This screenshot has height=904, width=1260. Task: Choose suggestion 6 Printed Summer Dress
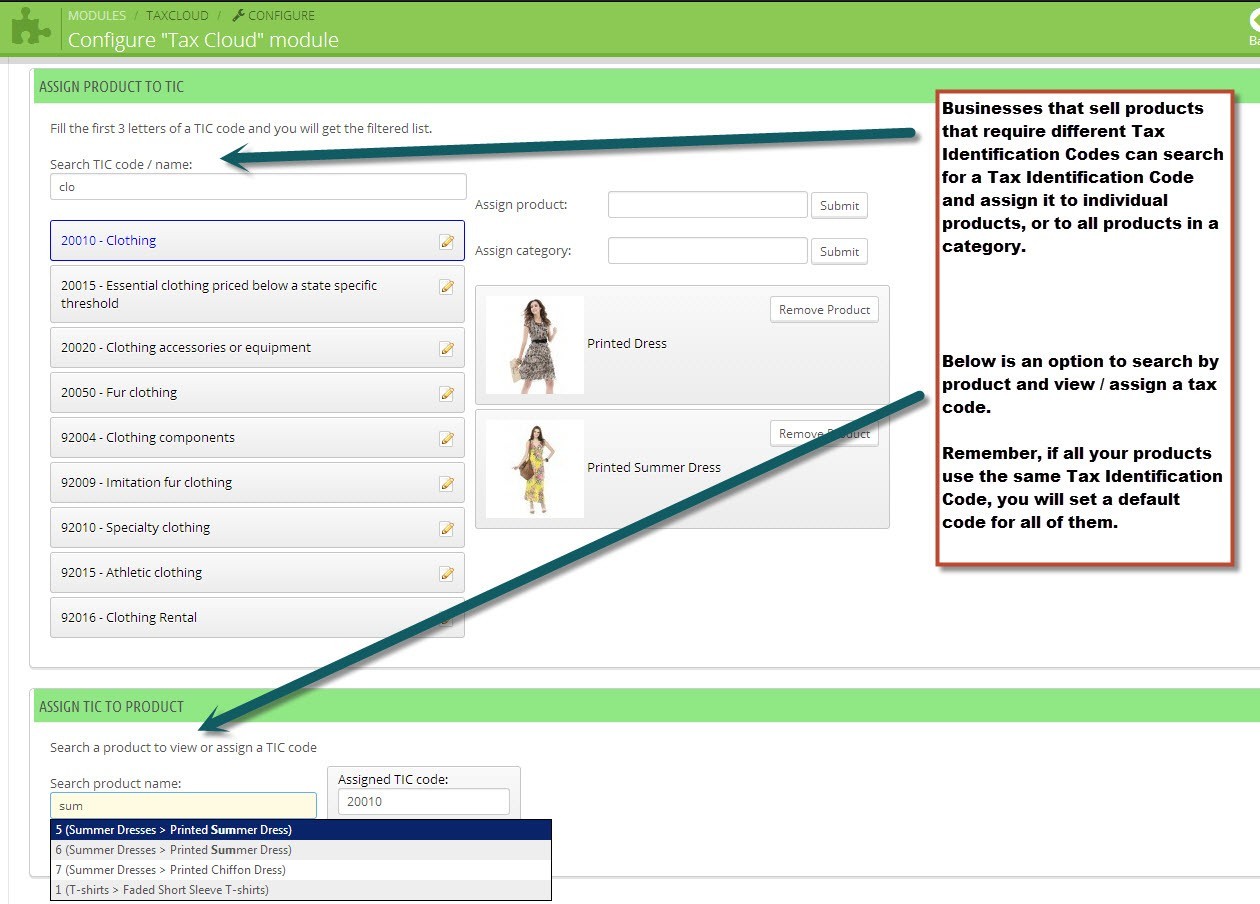pyautogui.click(x=301, y=850)
